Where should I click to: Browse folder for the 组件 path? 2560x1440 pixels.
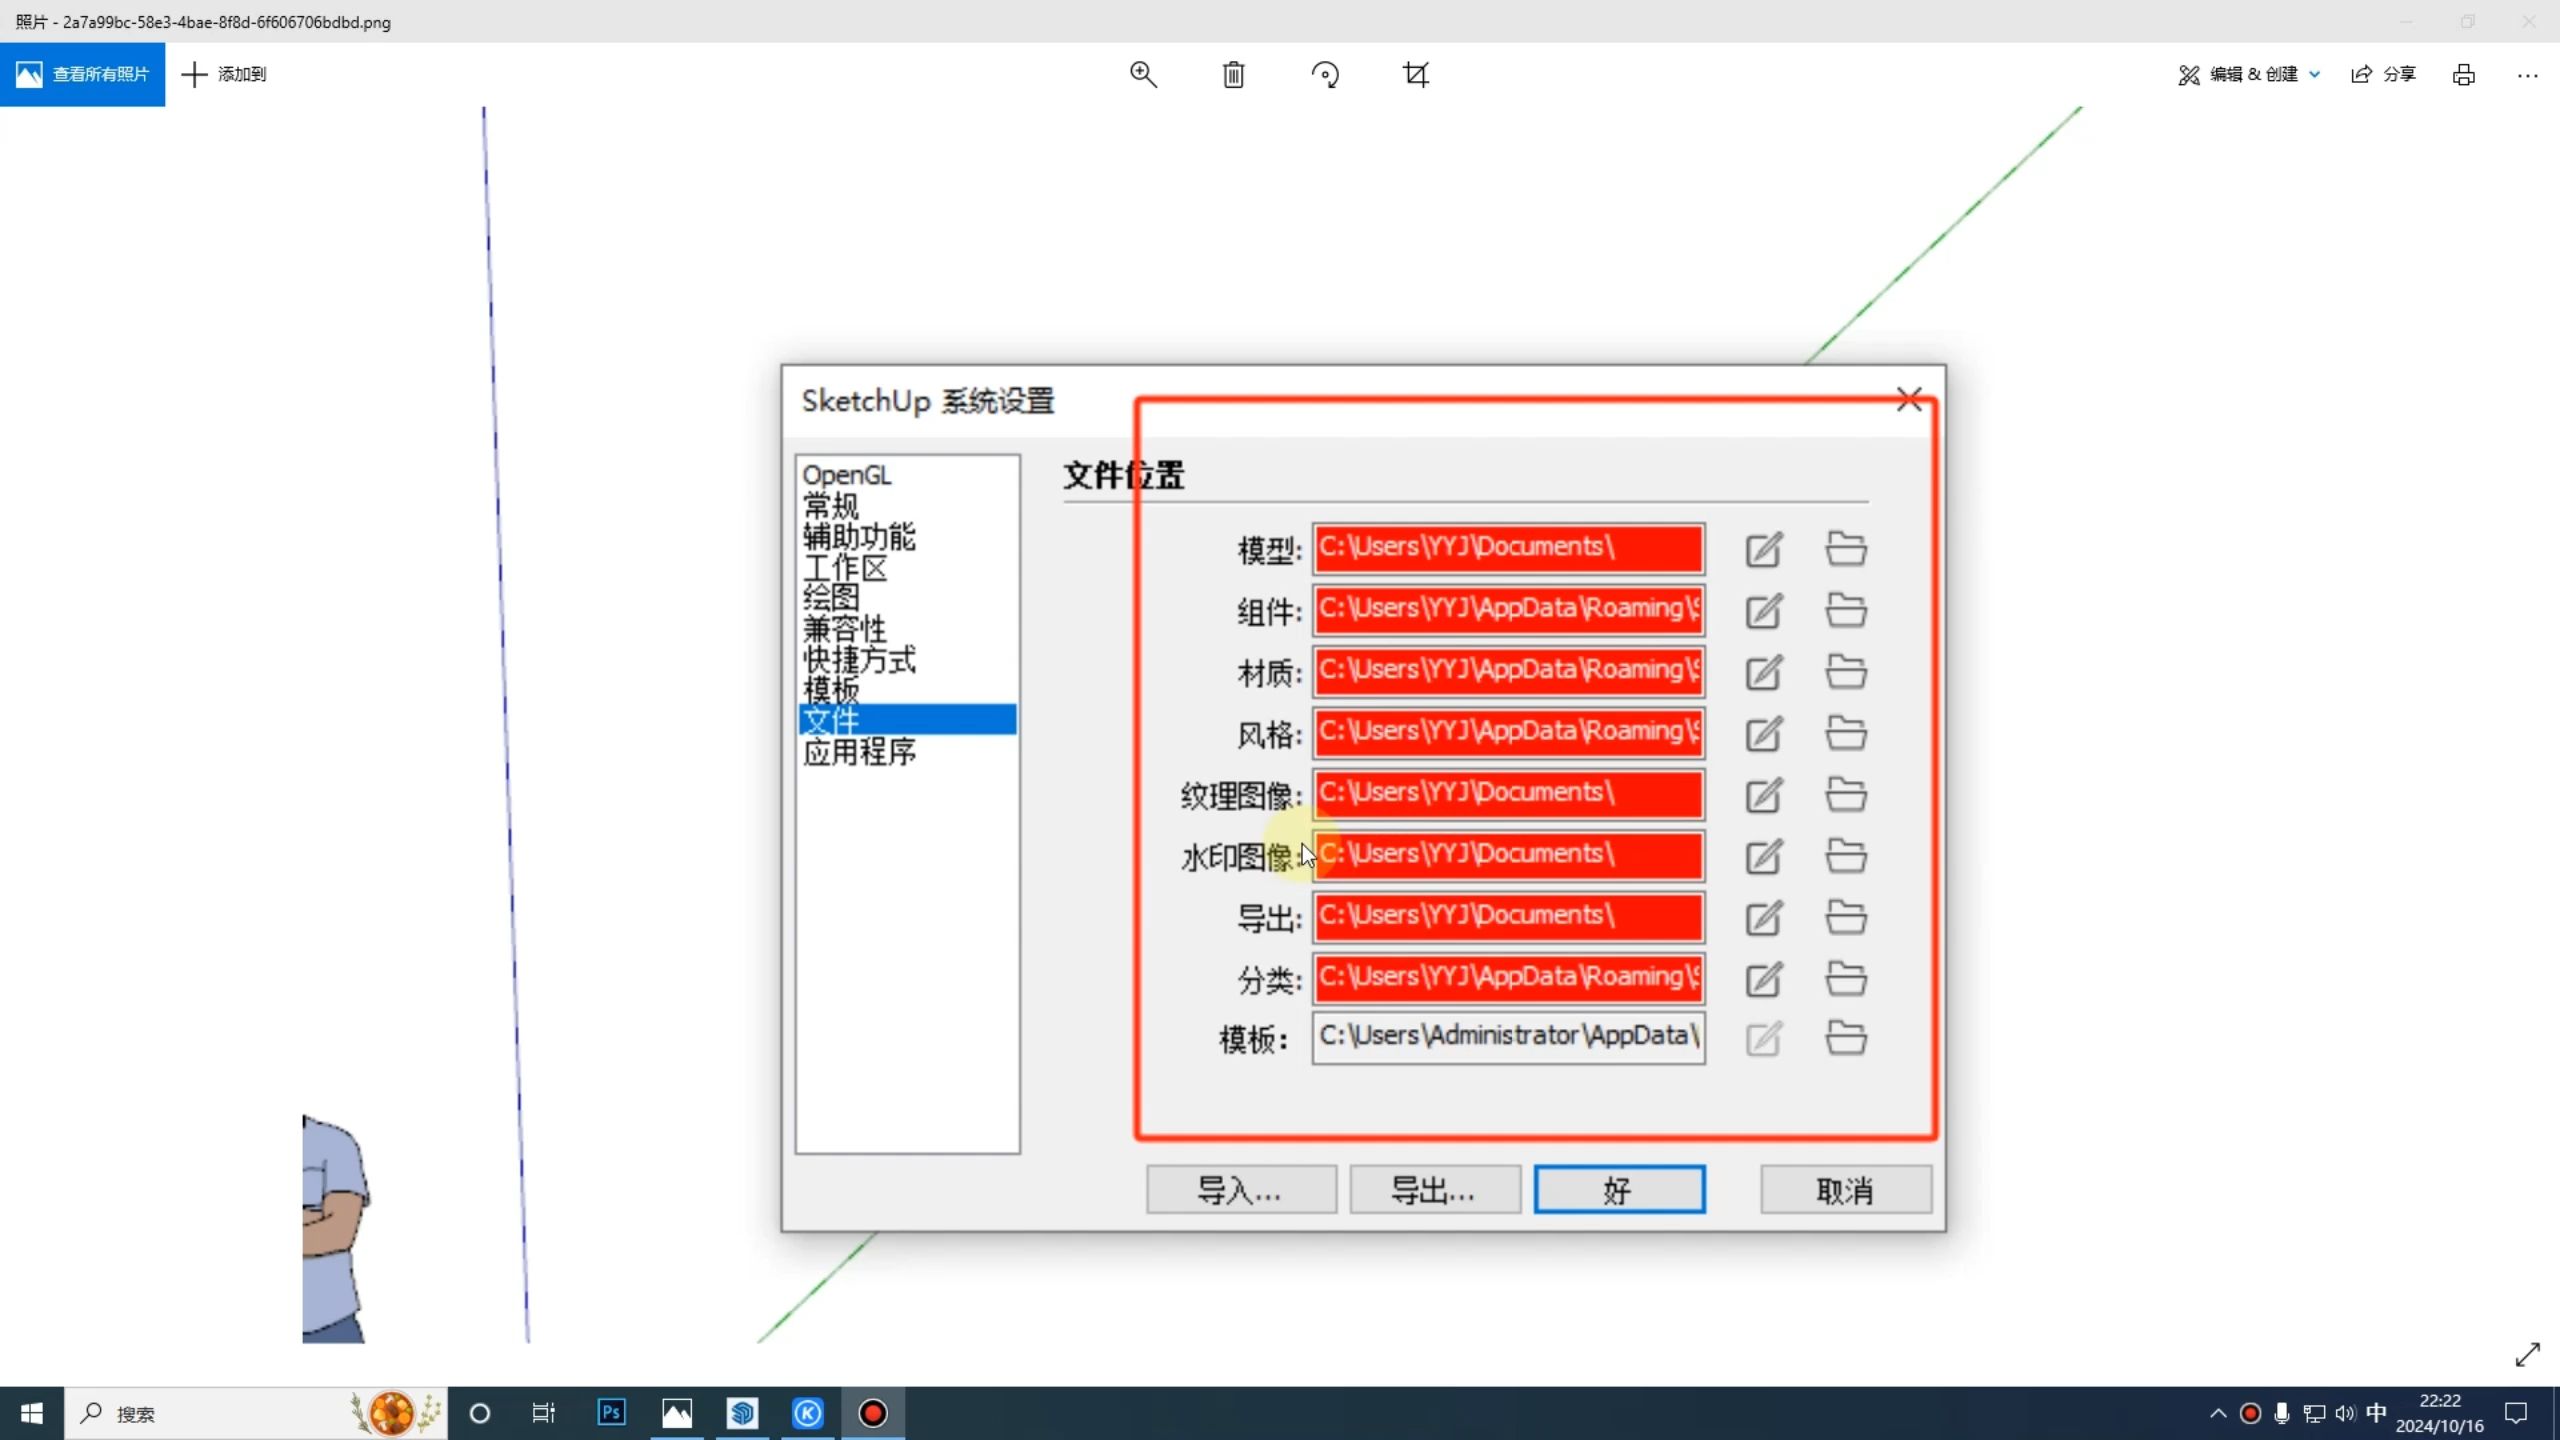[1845, 611]
